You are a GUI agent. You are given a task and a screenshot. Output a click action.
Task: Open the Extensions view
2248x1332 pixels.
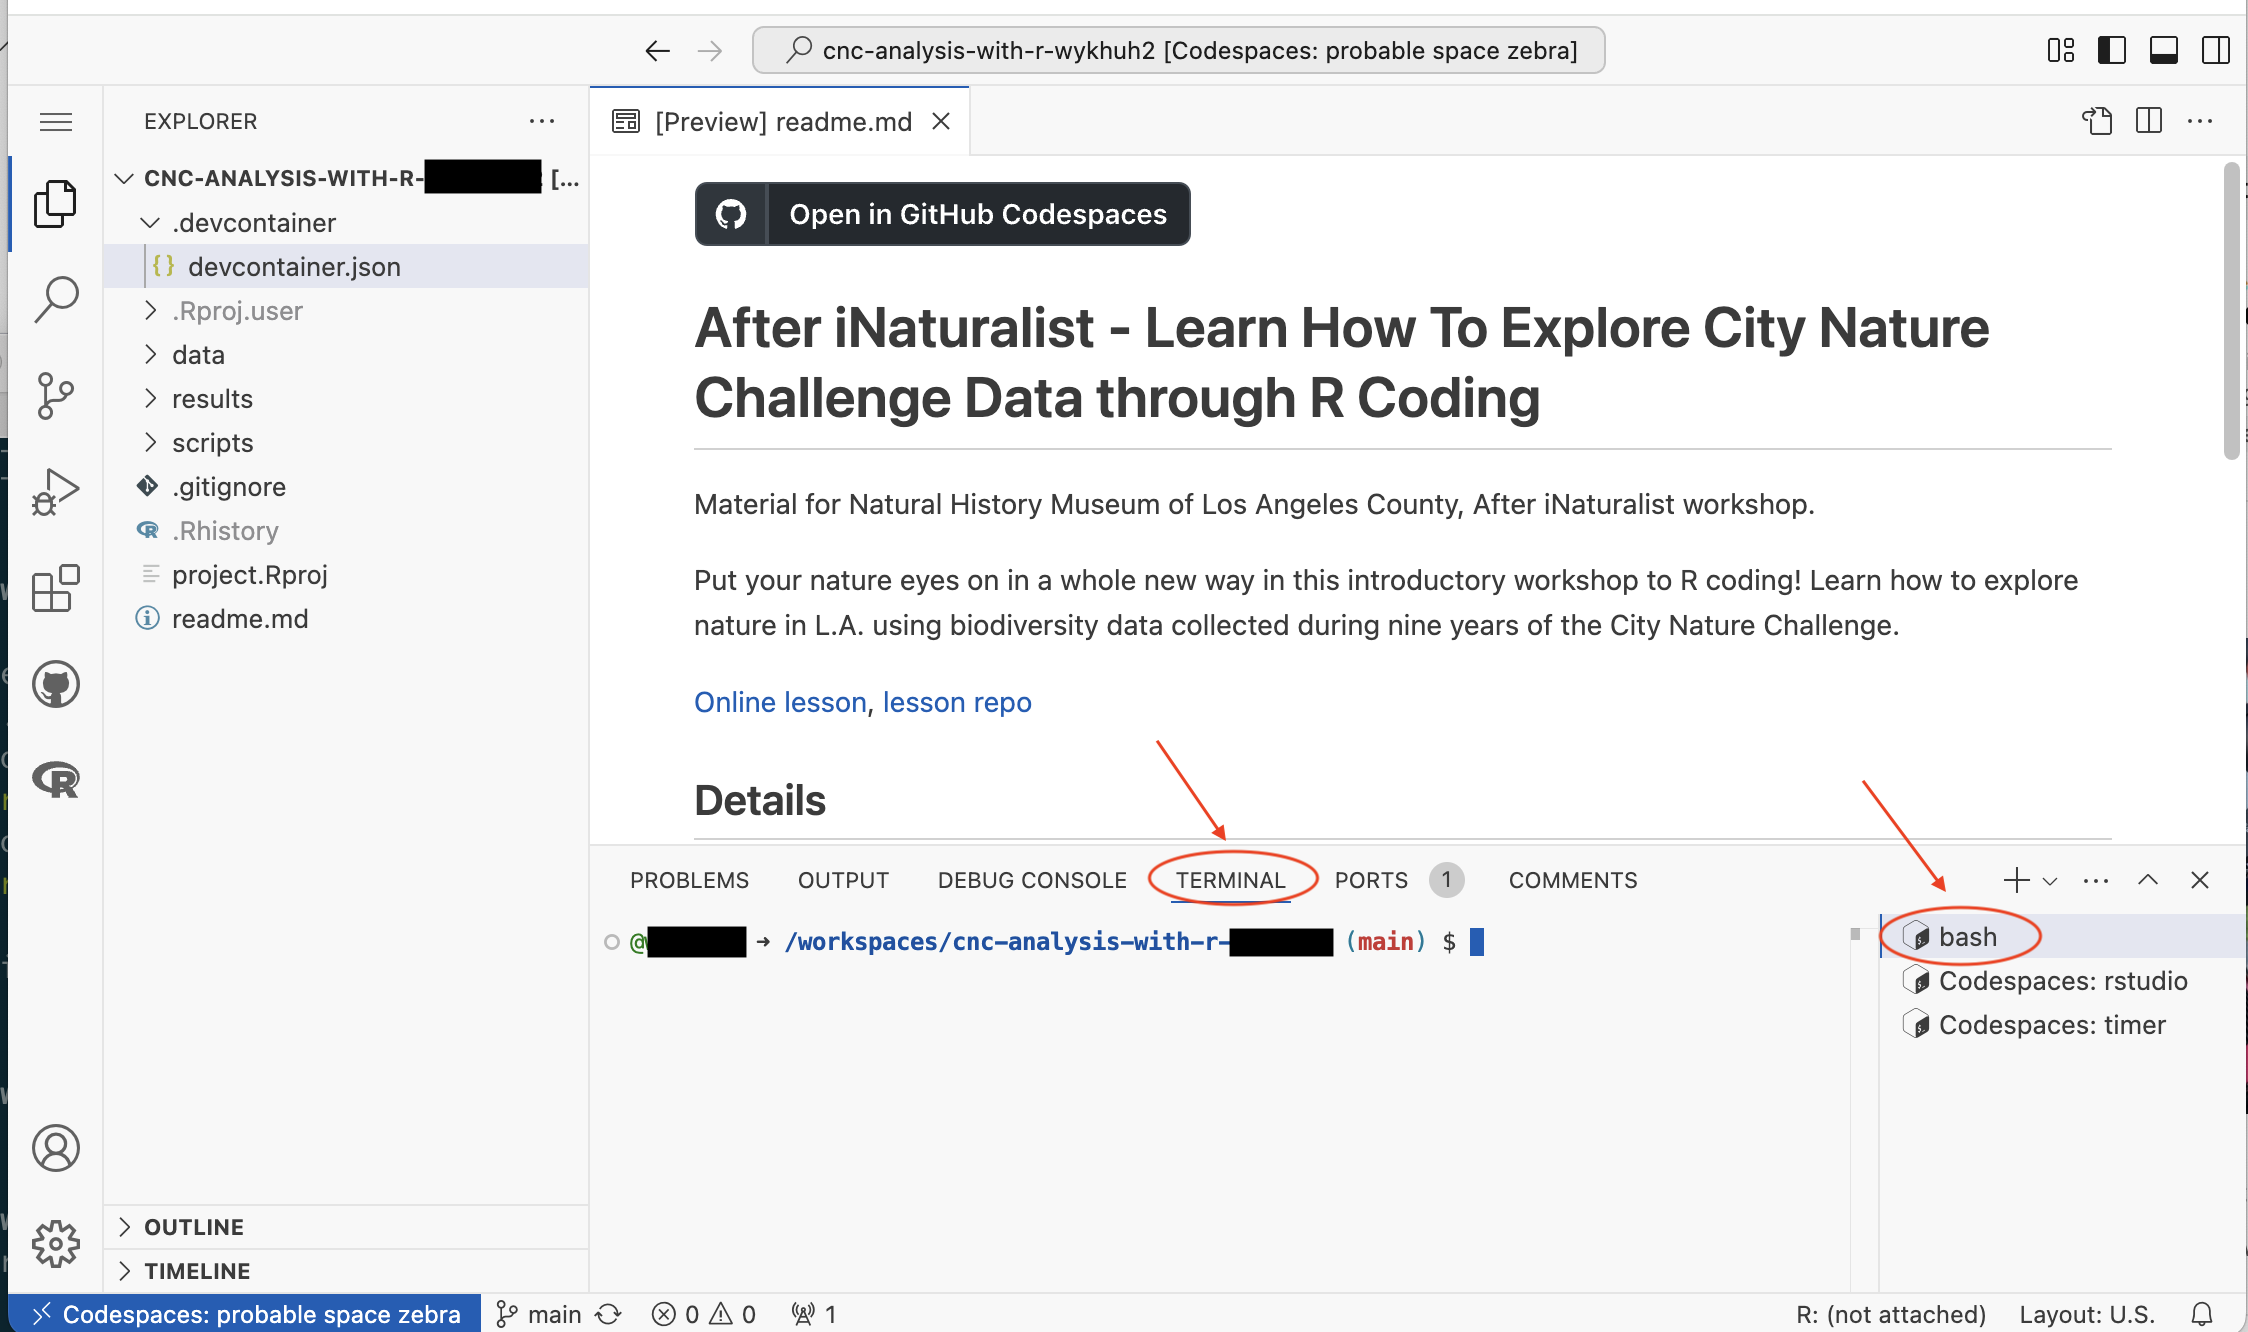click(56, 588)
